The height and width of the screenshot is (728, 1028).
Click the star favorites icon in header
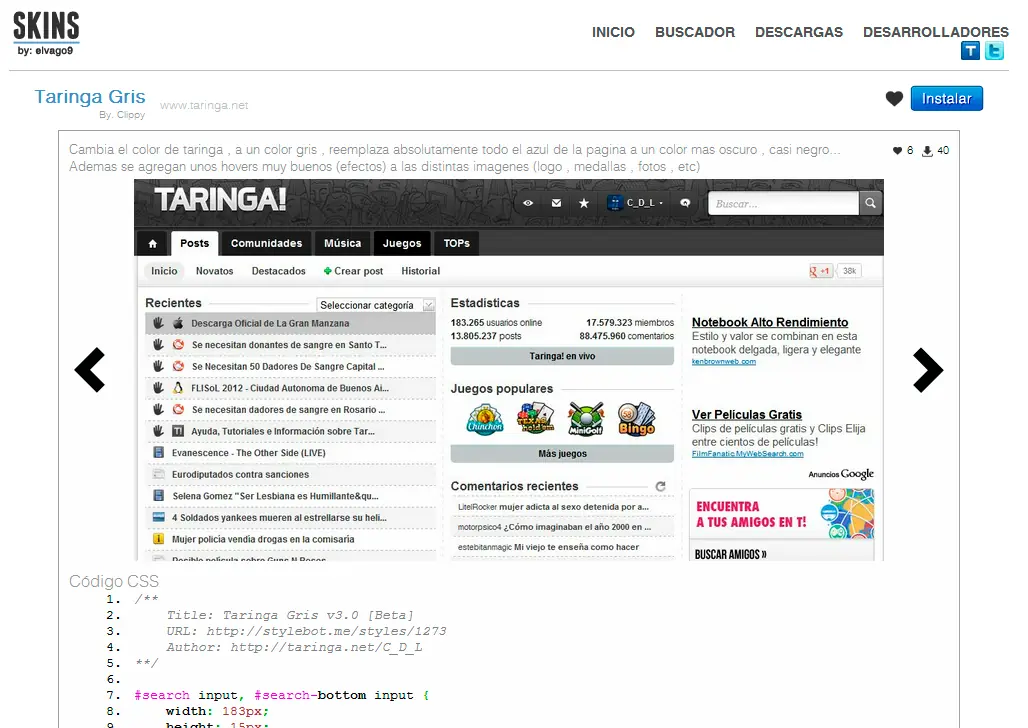pyautogui.click(x=583, y=203)
